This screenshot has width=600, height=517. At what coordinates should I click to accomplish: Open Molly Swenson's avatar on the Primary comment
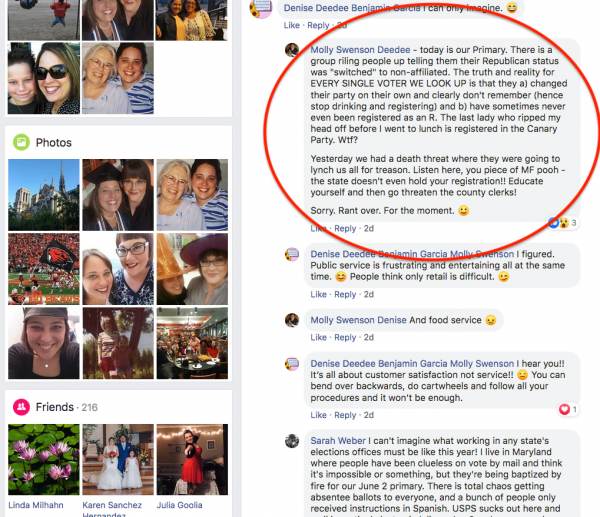point(292,50)
